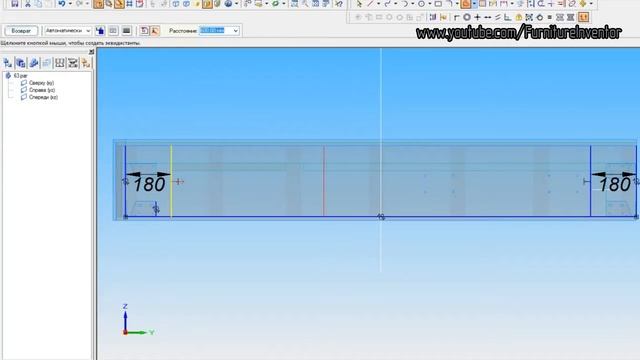640x360 pixels.
Task: Open the Offset tool dropdown arrow
Action: pos(474,4)
